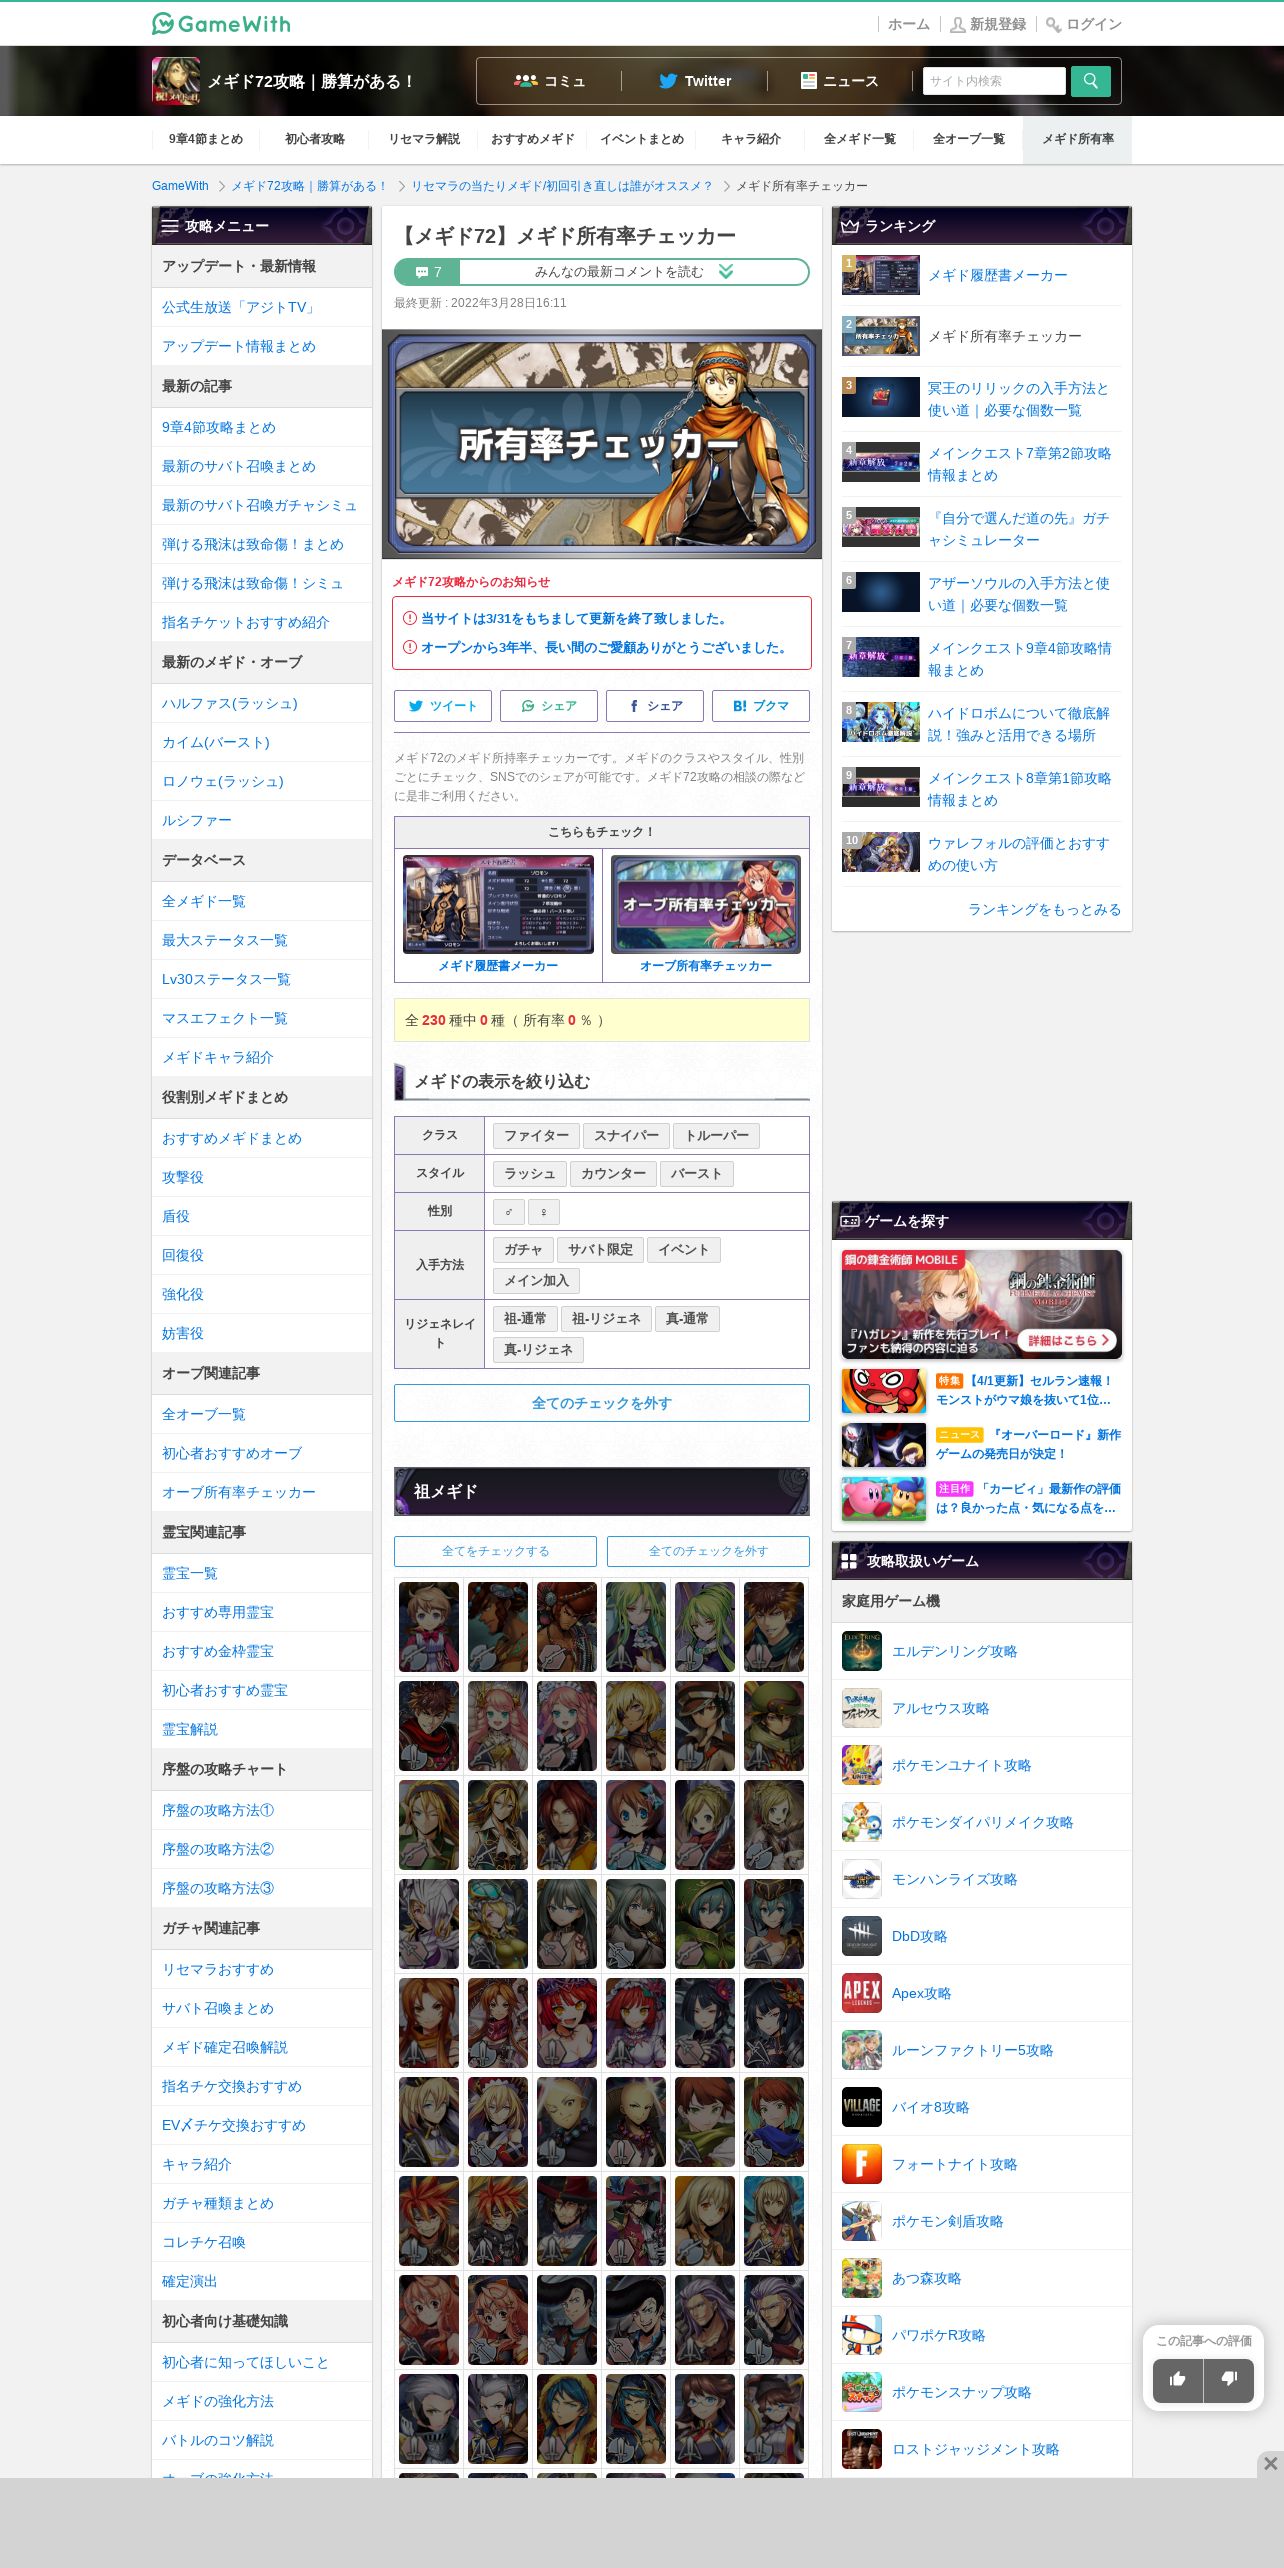Toggle the スナイパー class filter

click(626, 1136)
